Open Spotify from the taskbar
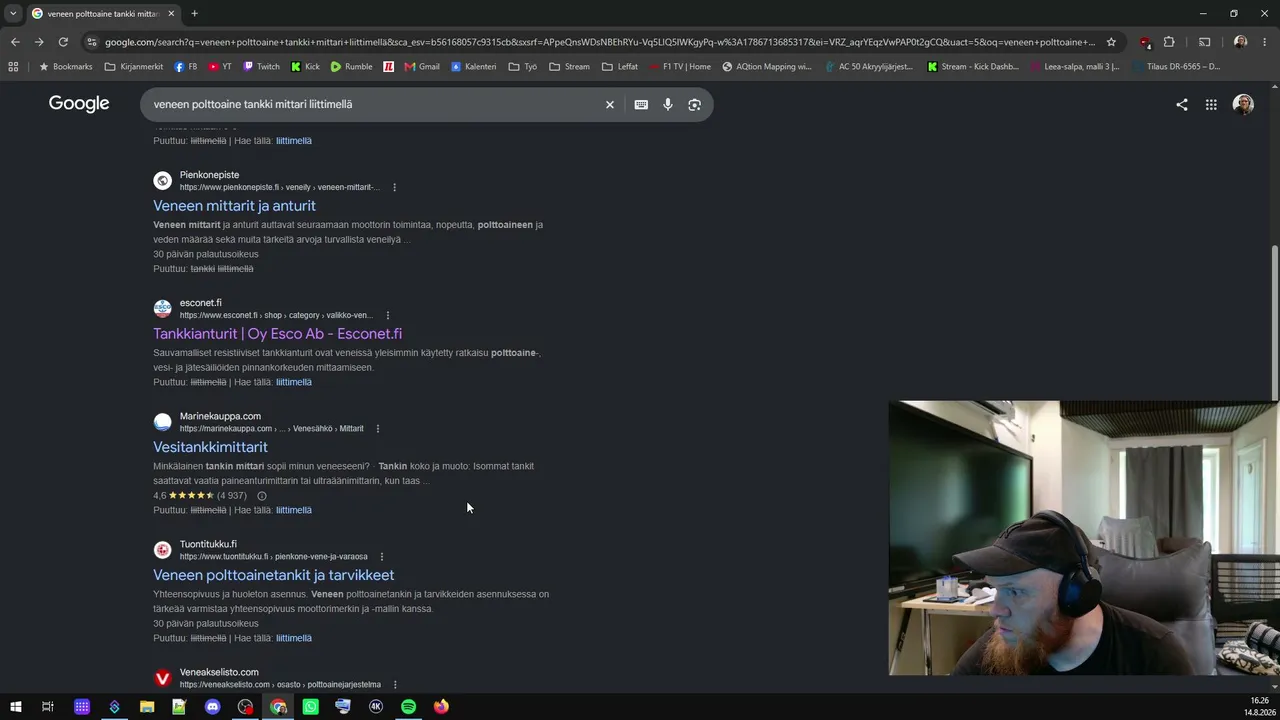The image size is (1280, 720). pyautogui.click(x=408, y=707)
